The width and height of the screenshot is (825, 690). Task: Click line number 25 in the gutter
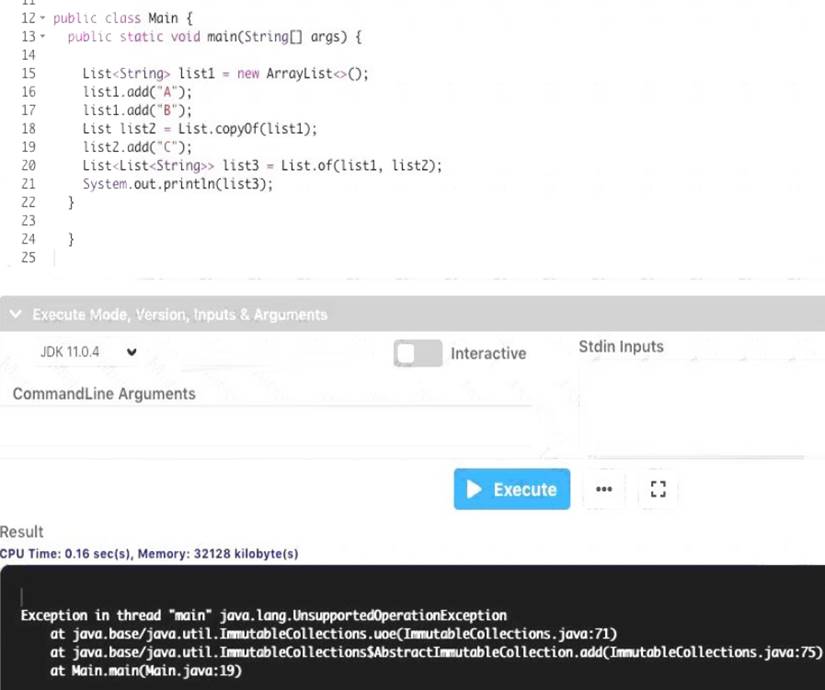click(x=28, y=257)
